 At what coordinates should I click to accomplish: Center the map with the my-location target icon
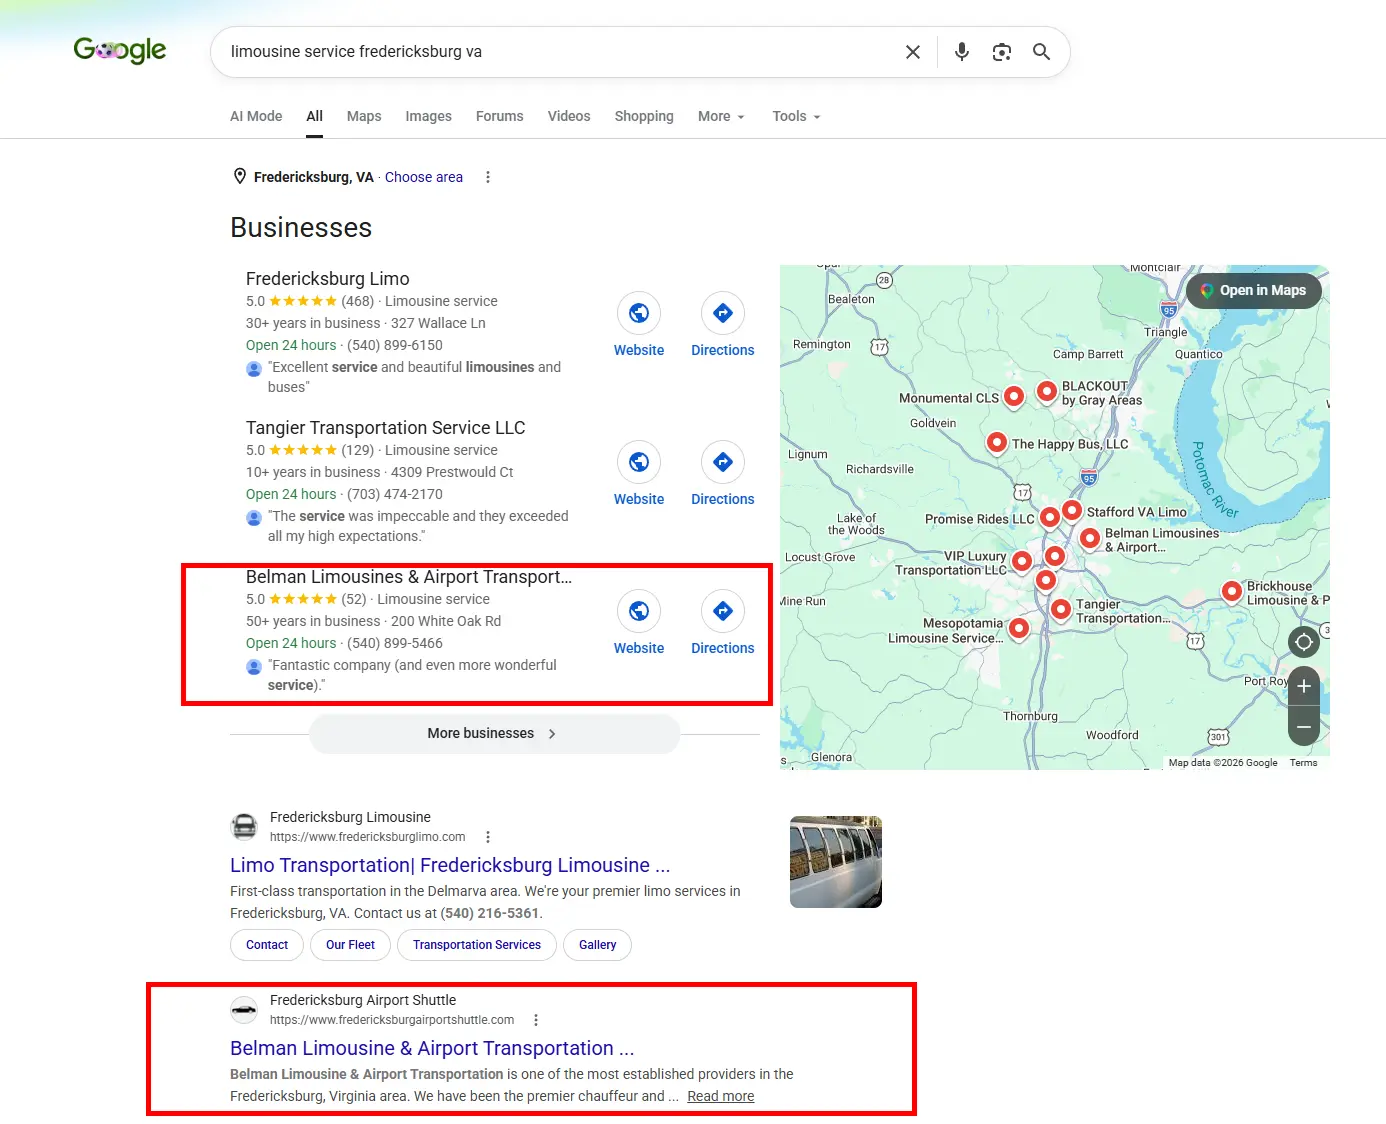point(1304,642)
